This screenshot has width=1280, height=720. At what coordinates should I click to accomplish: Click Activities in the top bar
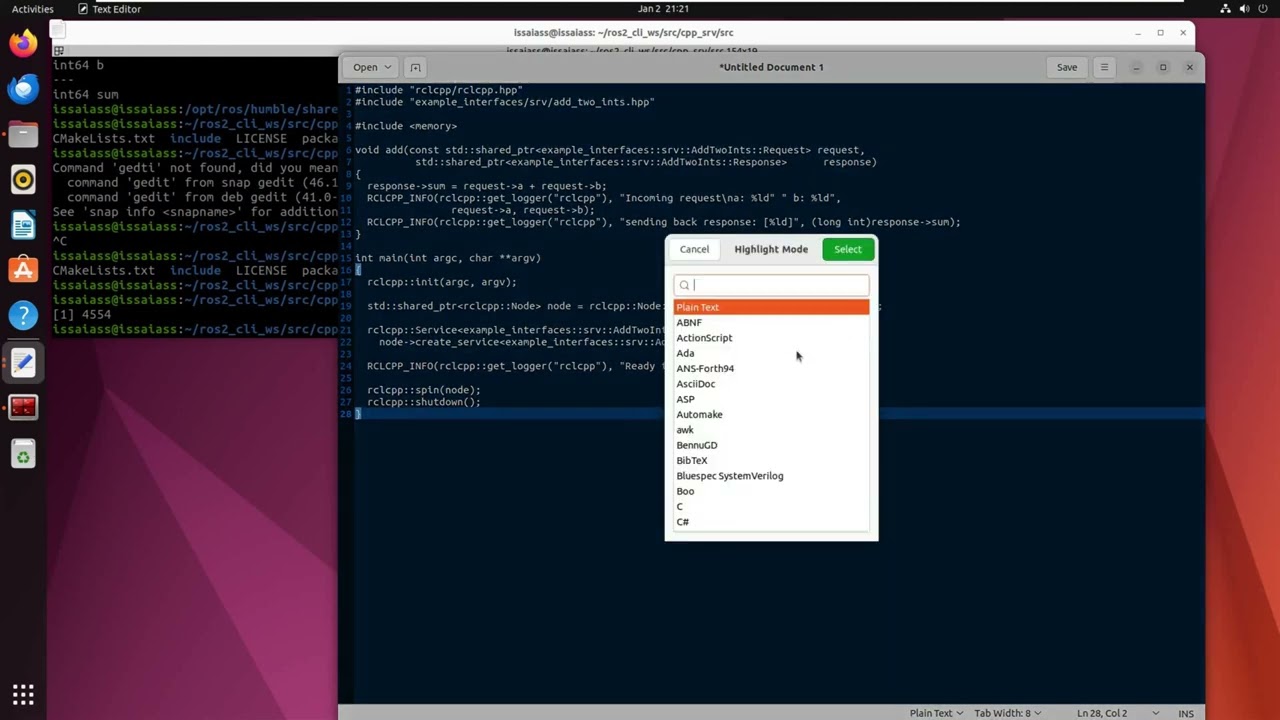(33, 8)
